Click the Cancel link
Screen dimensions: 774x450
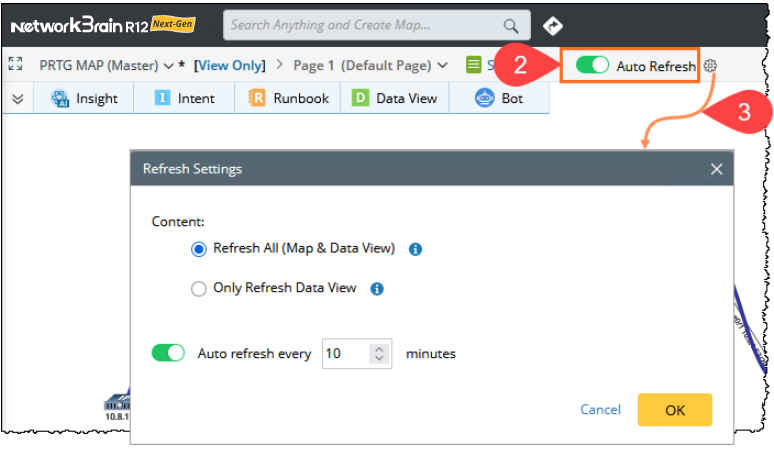click(x=600, y=409)
